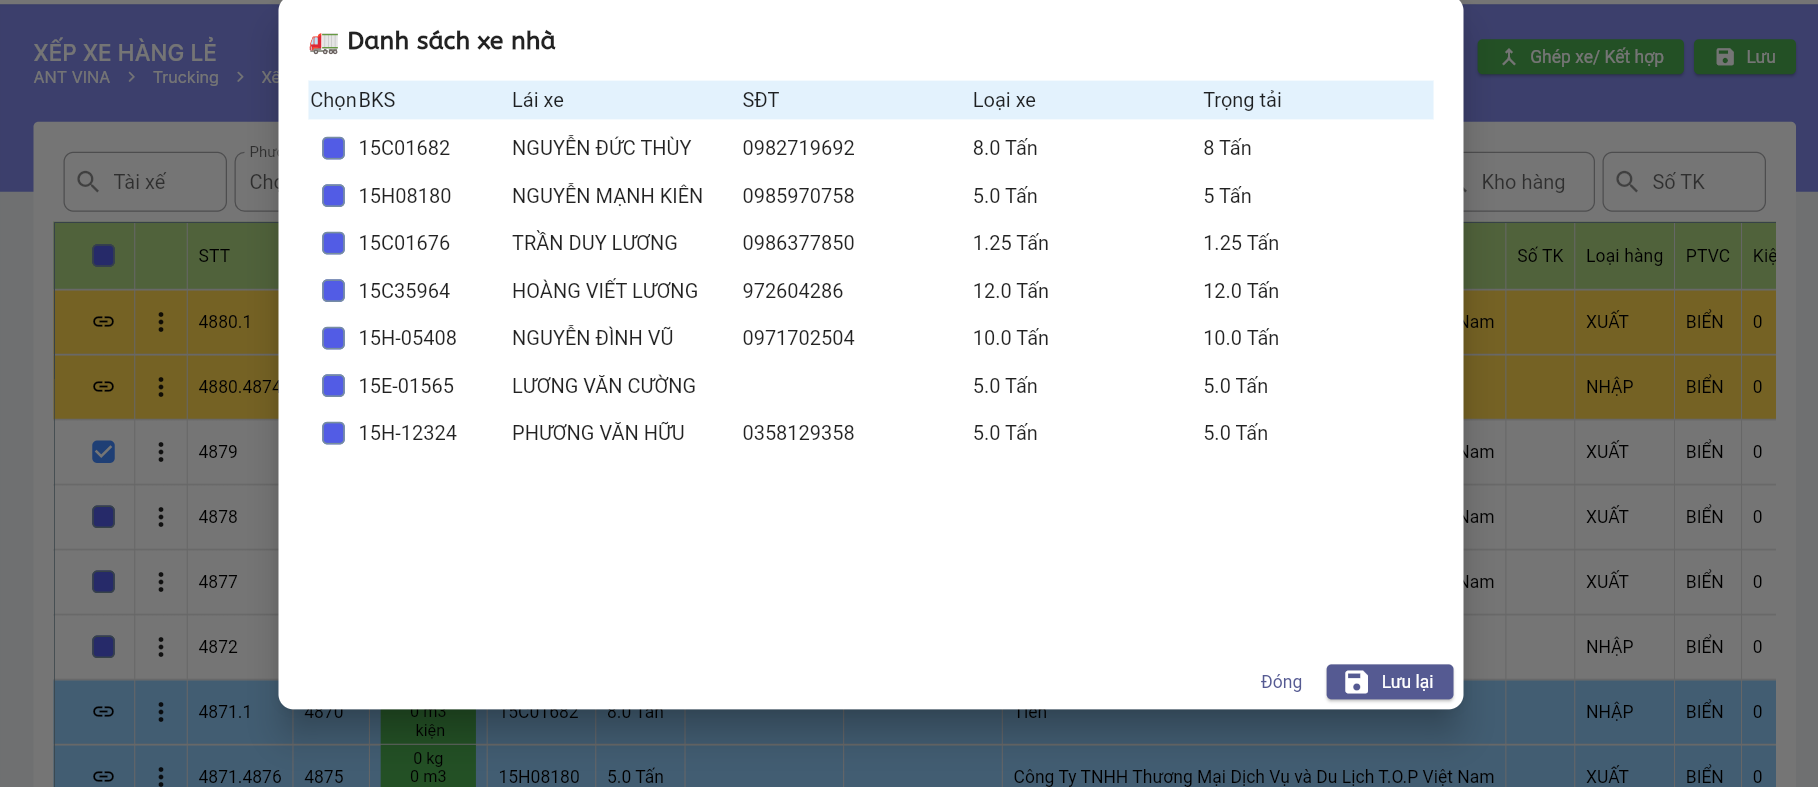Click the Lưu button in top bar

click(x=1744, y=57)
